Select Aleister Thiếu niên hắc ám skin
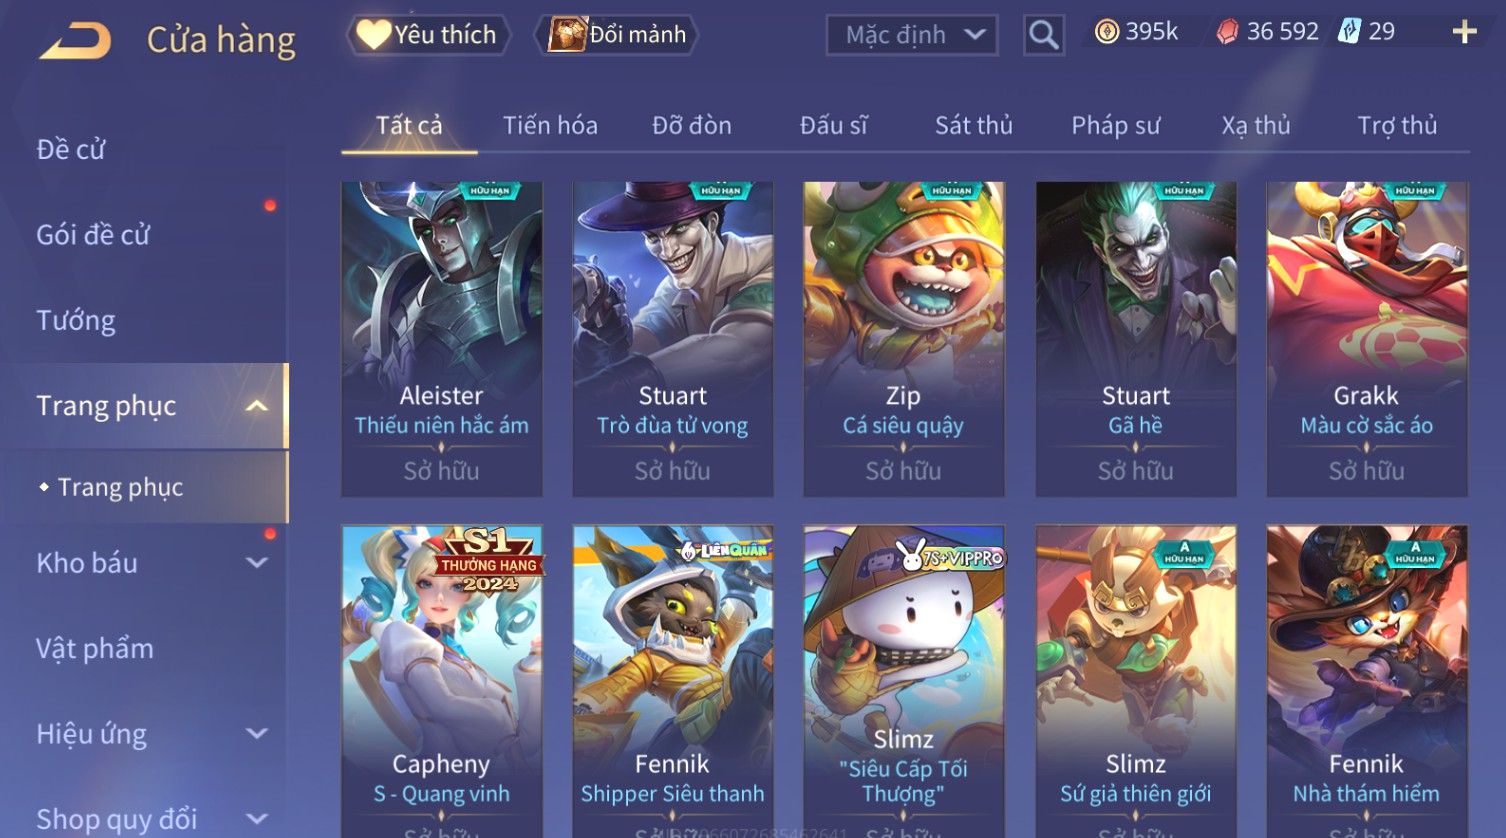Screen dimensions: 1506x838 442,339
